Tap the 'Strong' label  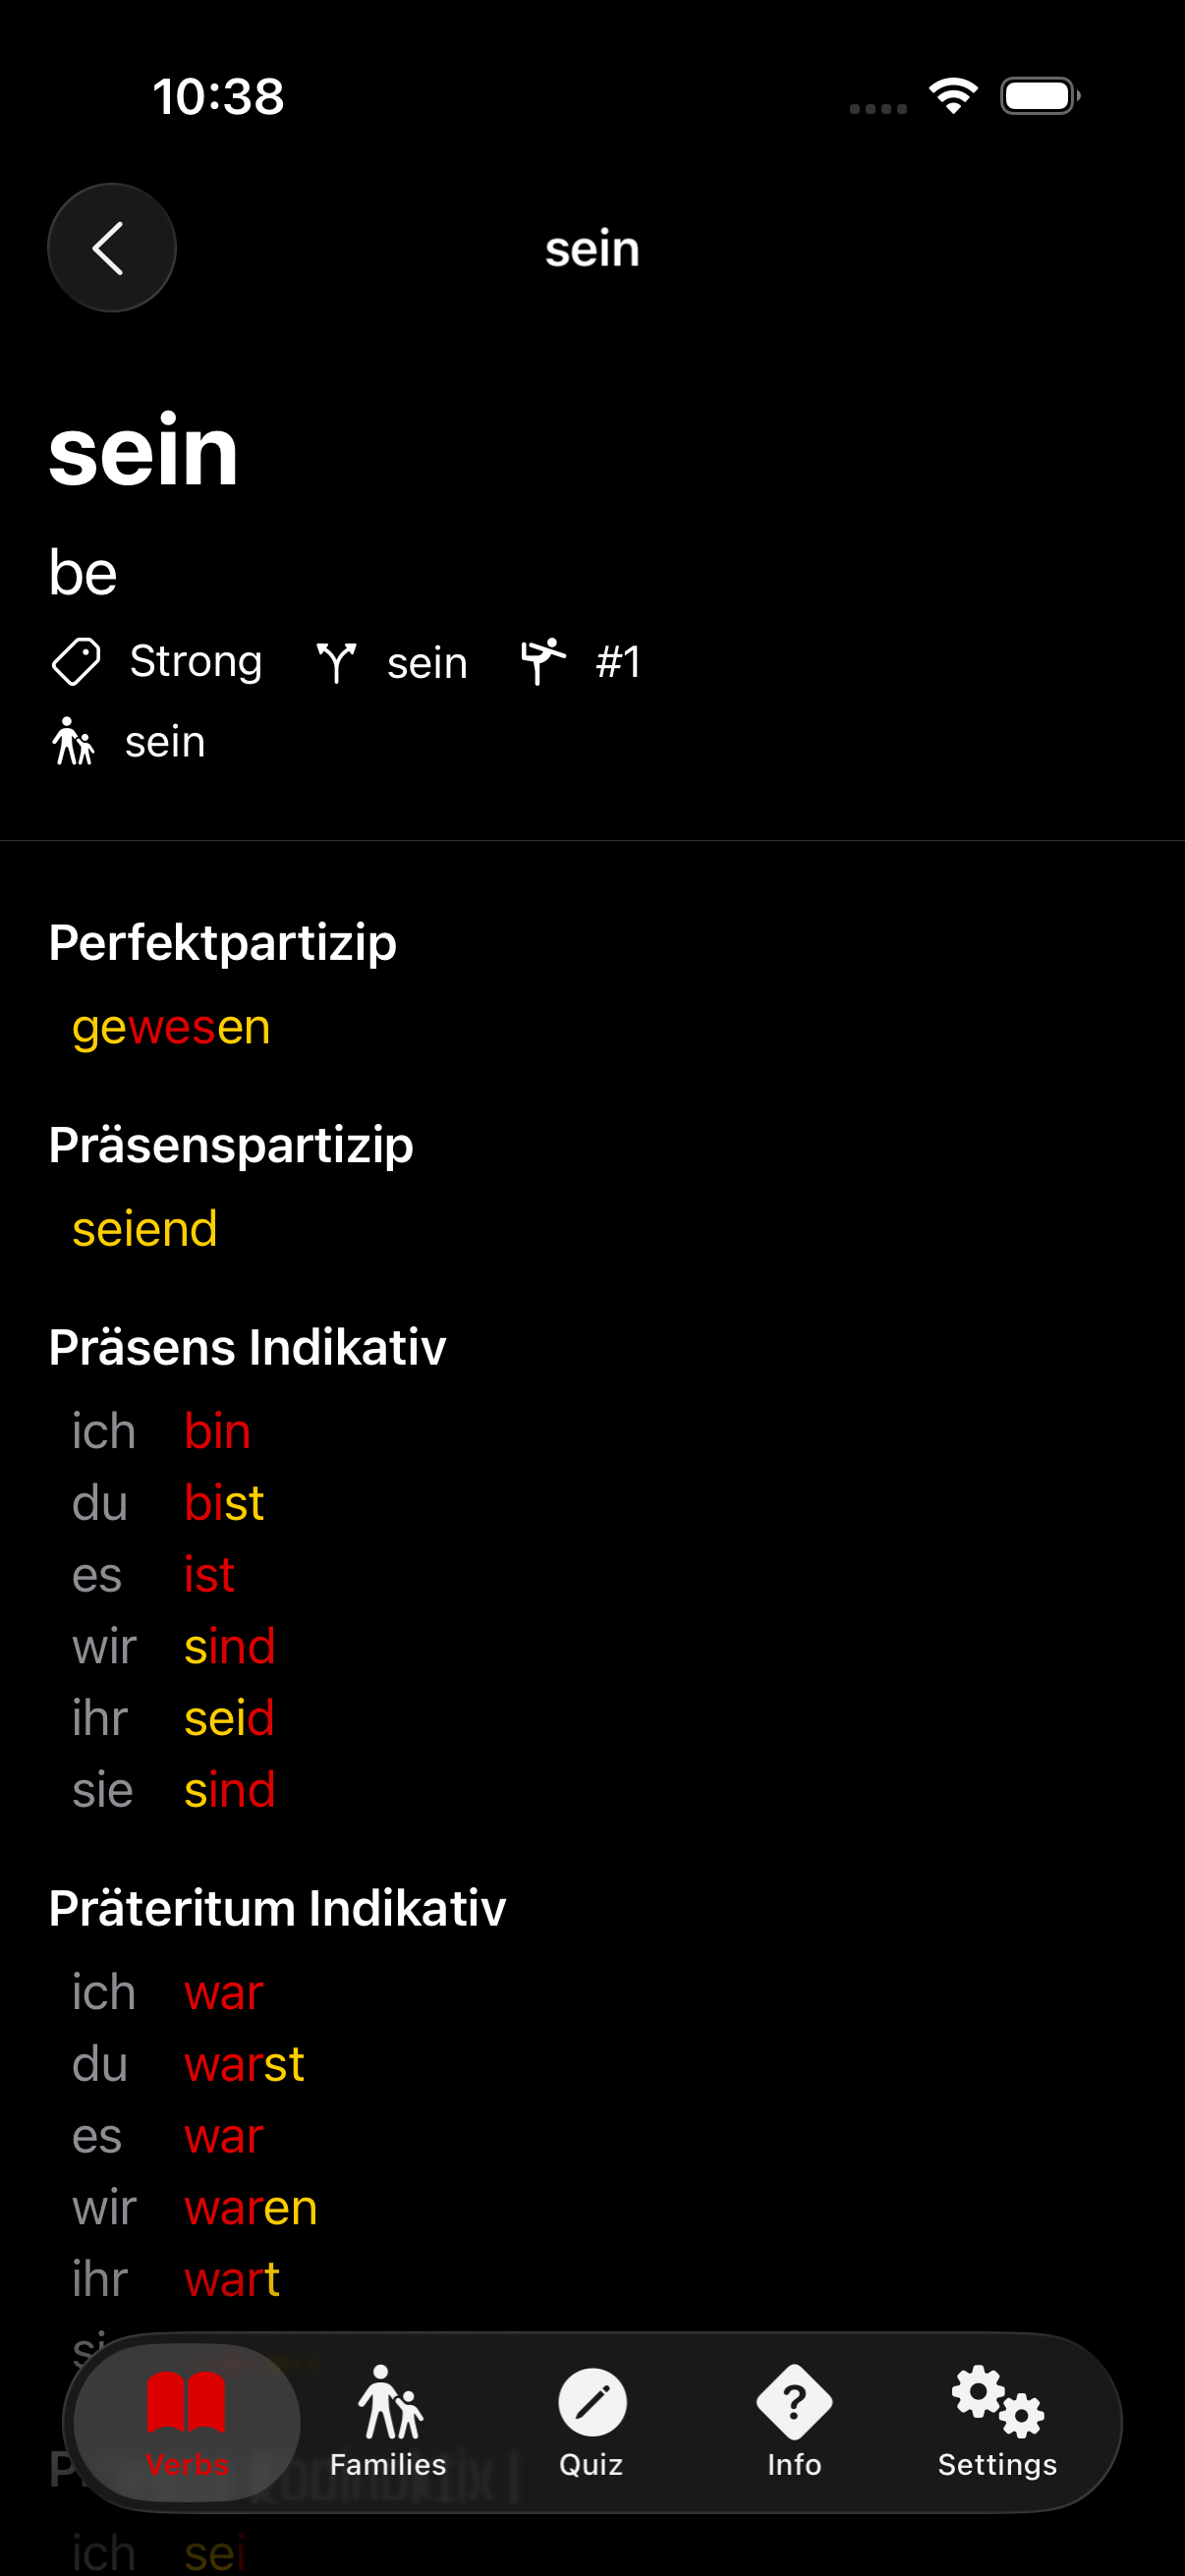point(194,662)
